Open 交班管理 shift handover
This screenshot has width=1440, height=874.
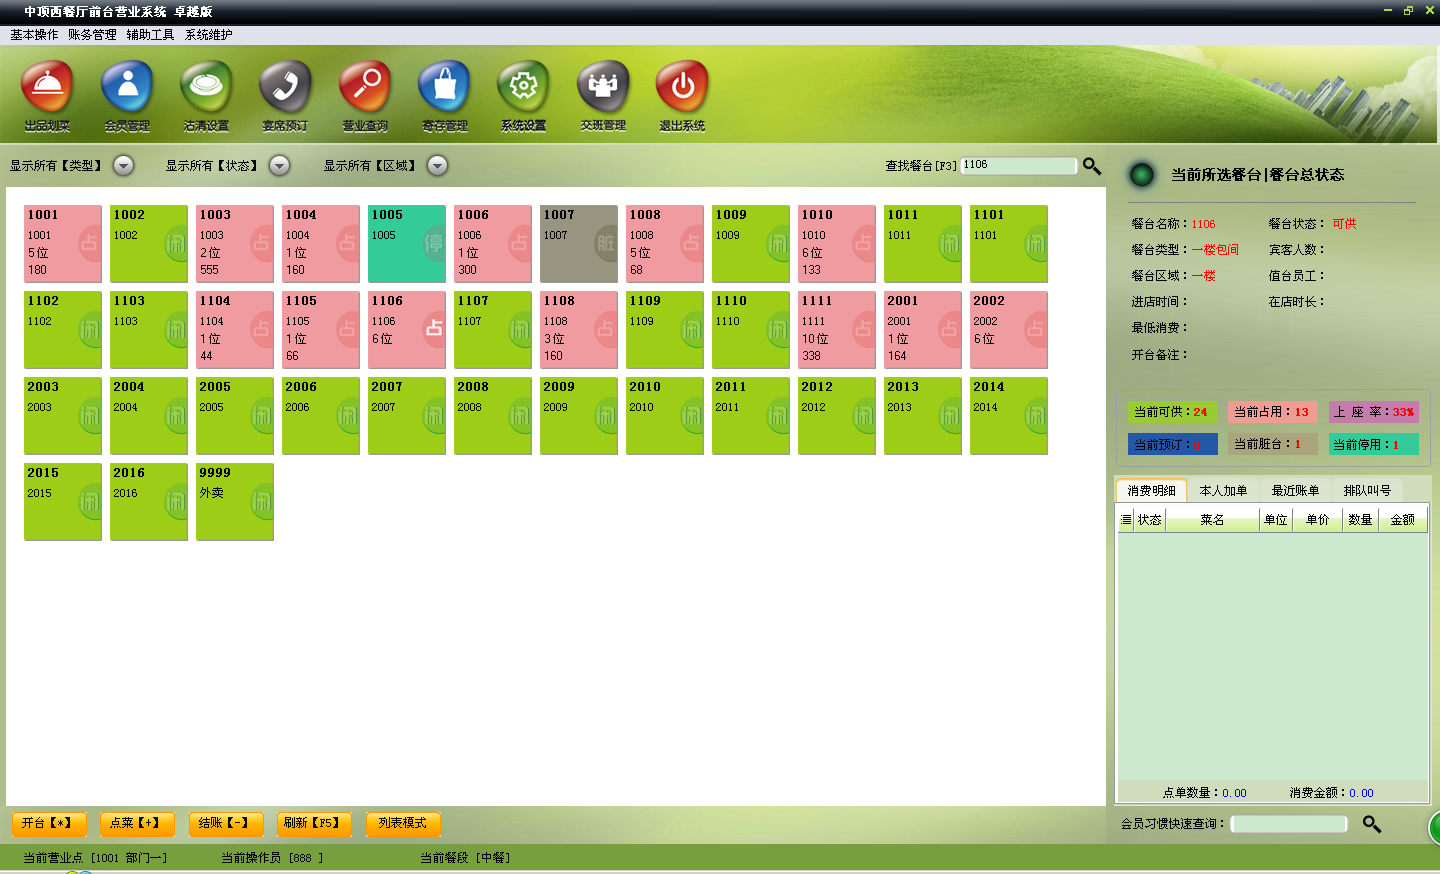(x=603, y=96)
